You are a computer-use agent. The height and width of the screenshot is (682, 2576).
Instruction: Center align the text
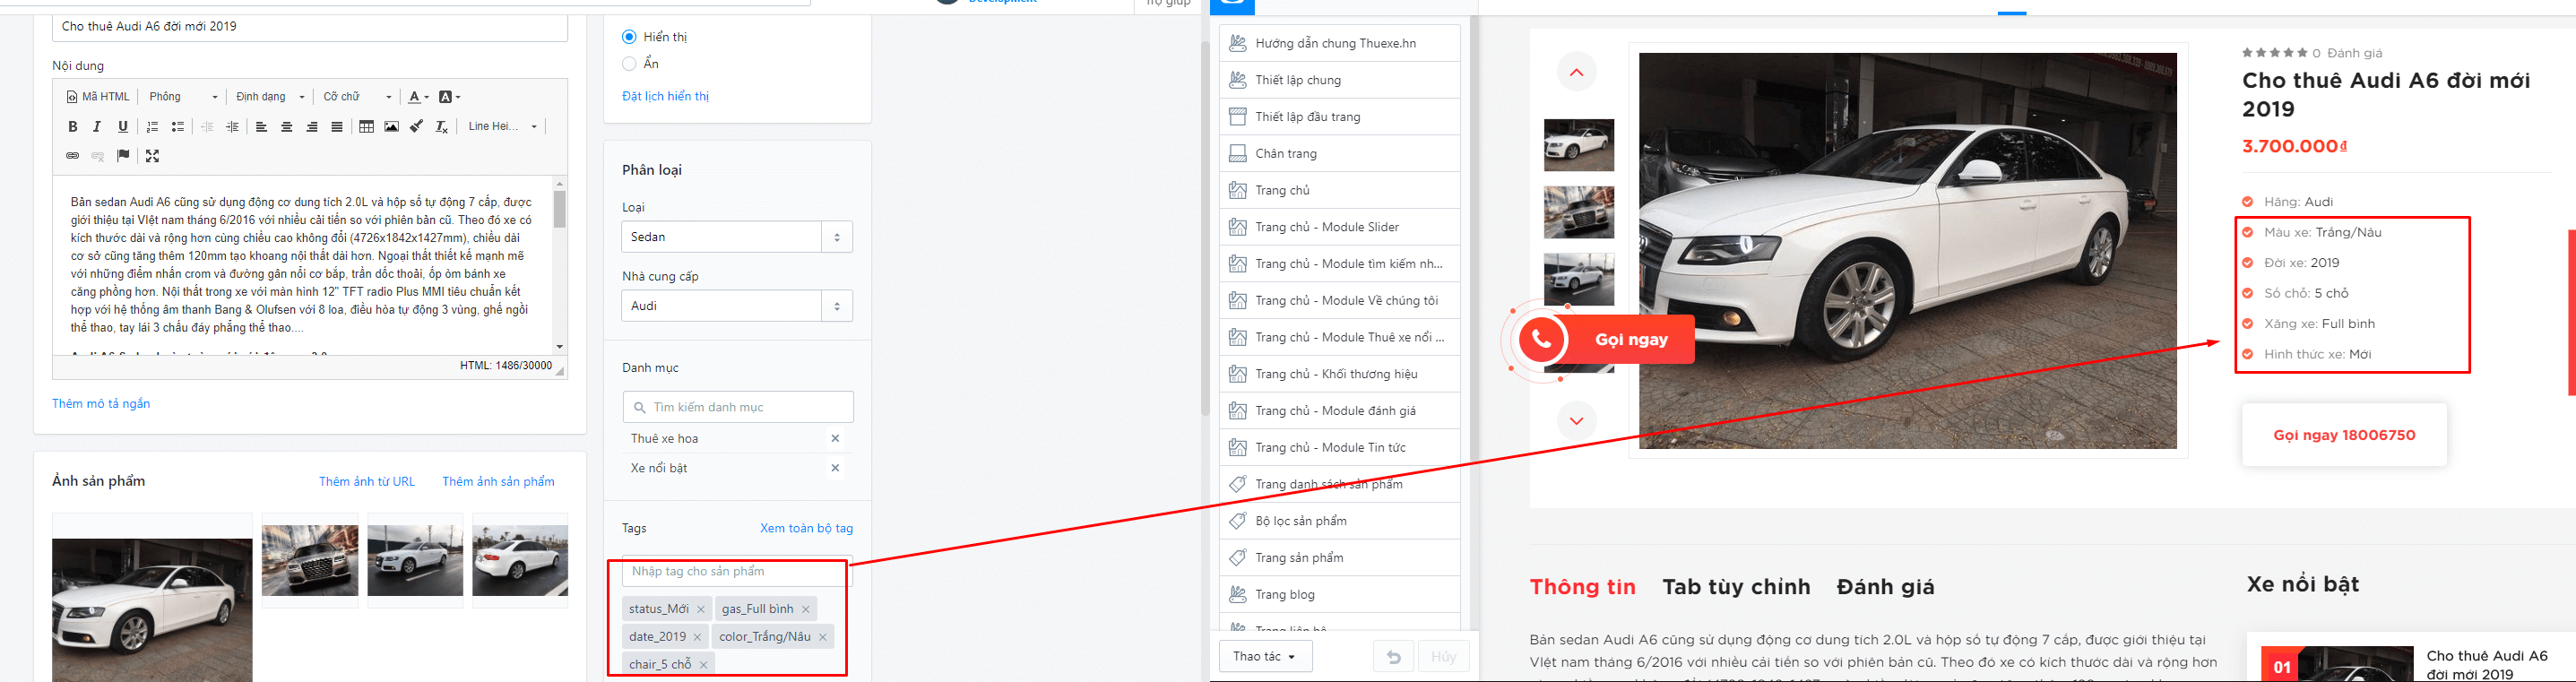tap(287, 127)
